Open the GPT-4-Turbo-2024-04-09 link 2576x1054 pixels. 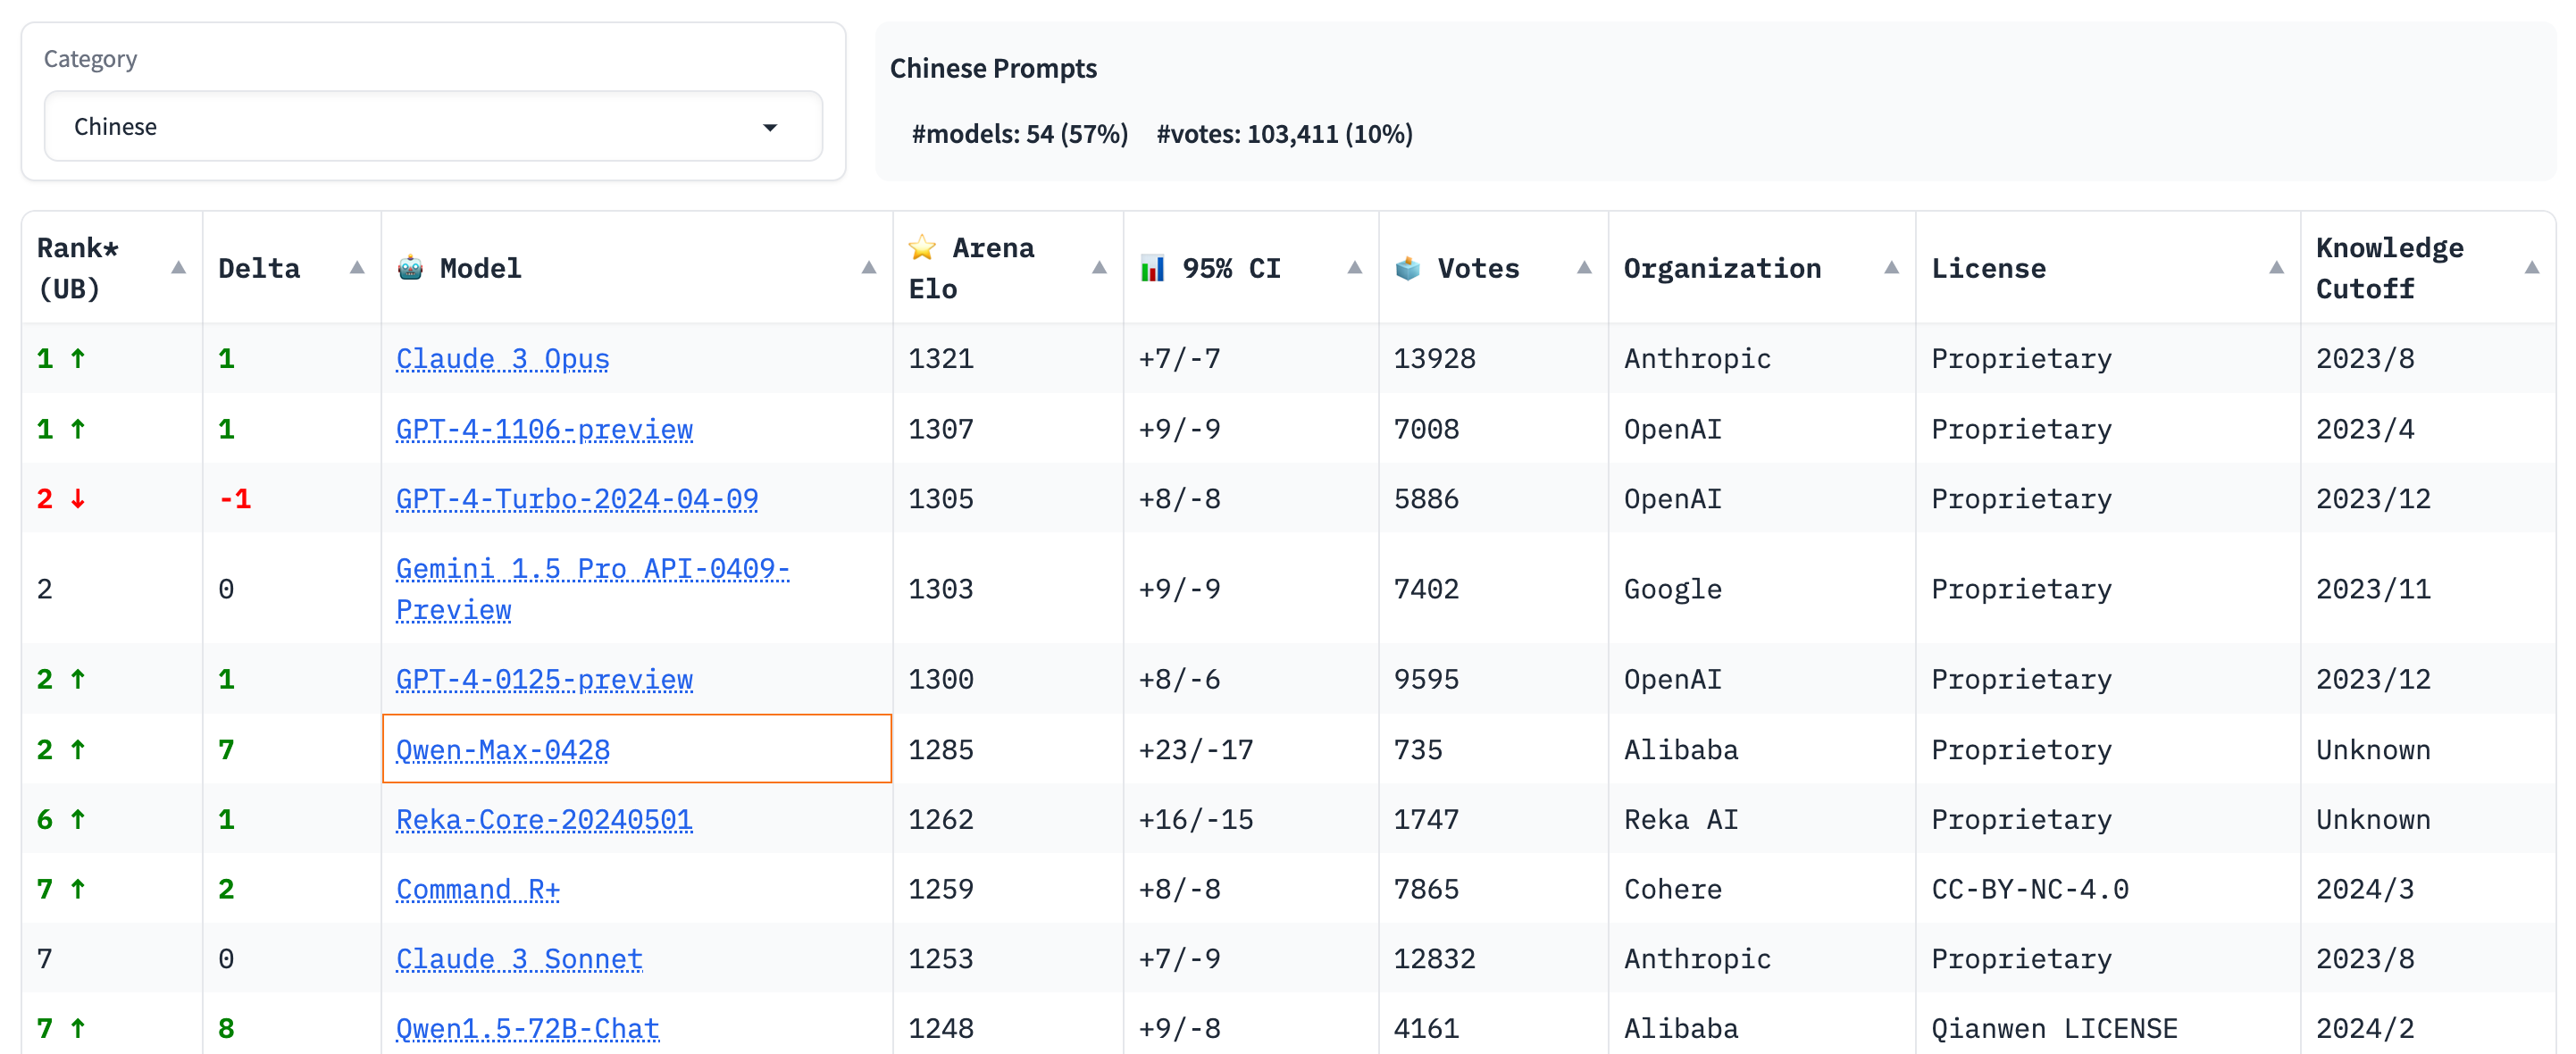[577, 499]
